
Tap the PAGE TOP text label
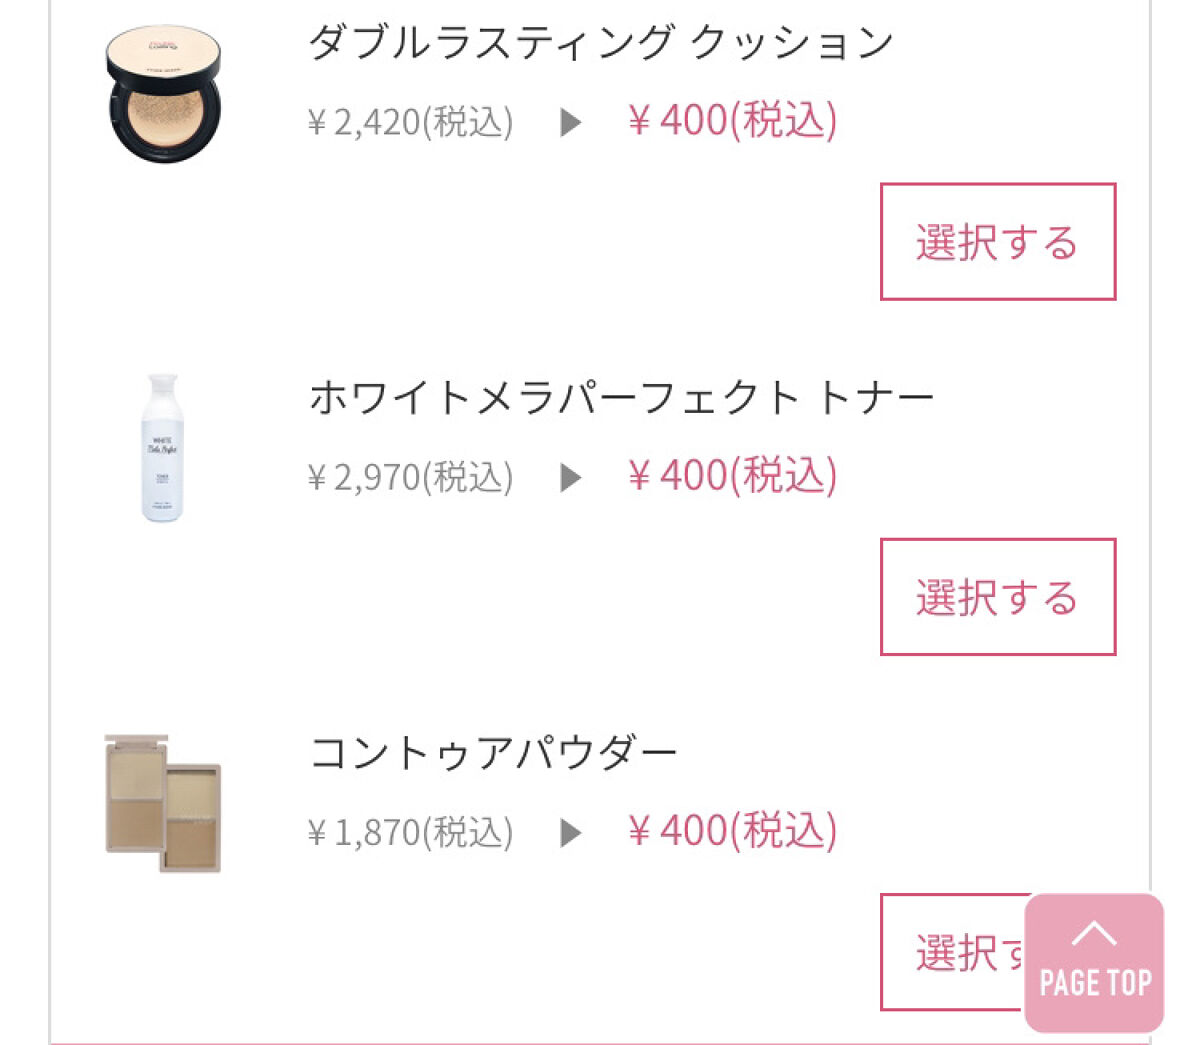pyautogui.click(x=1095, y=983)
